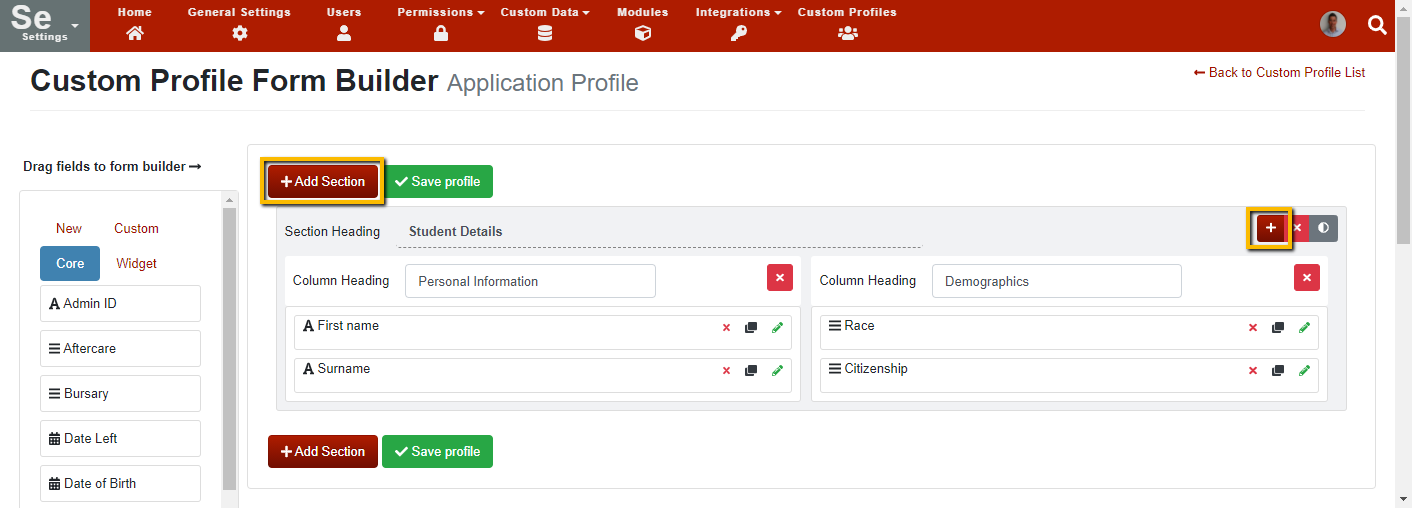Open the Se Settings module switcher
The height and width of the screenshot is (508, 1412).
click(x=45, y=26)
